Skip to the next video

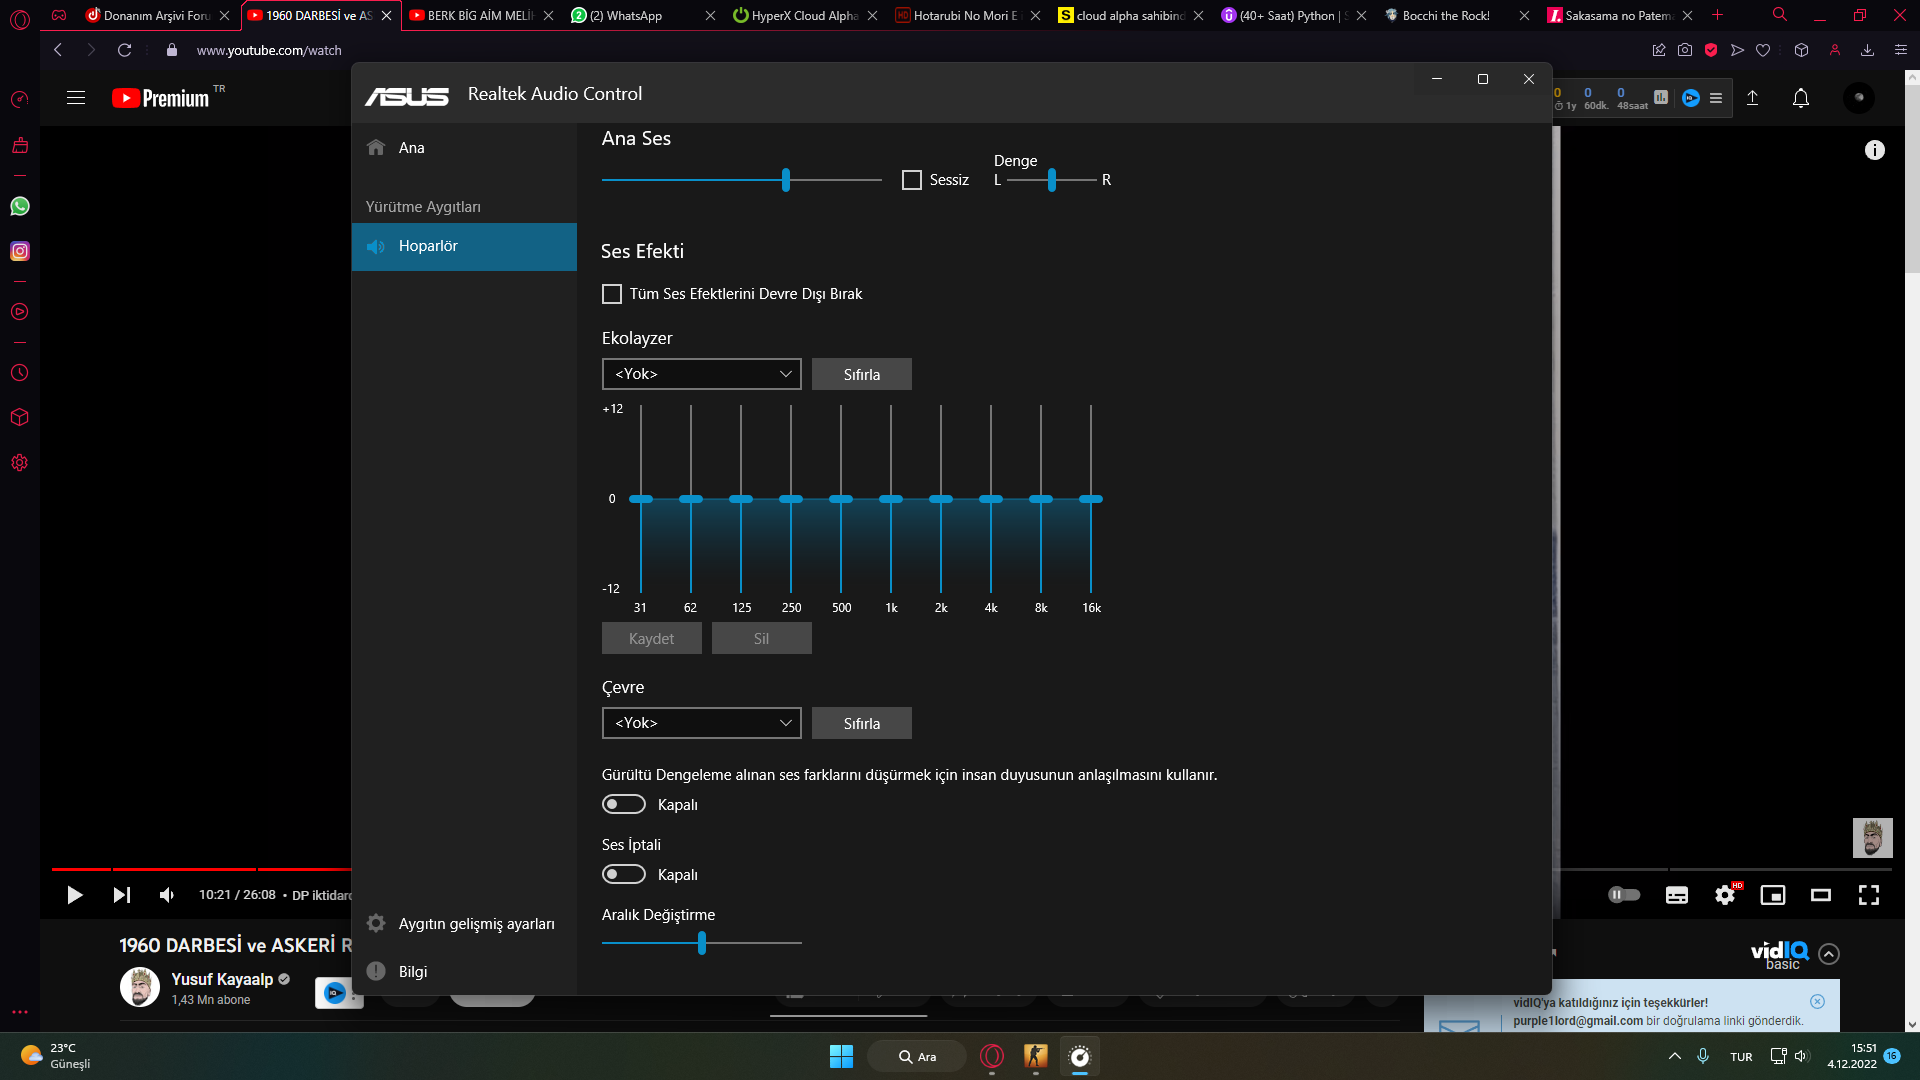(121, 895)
